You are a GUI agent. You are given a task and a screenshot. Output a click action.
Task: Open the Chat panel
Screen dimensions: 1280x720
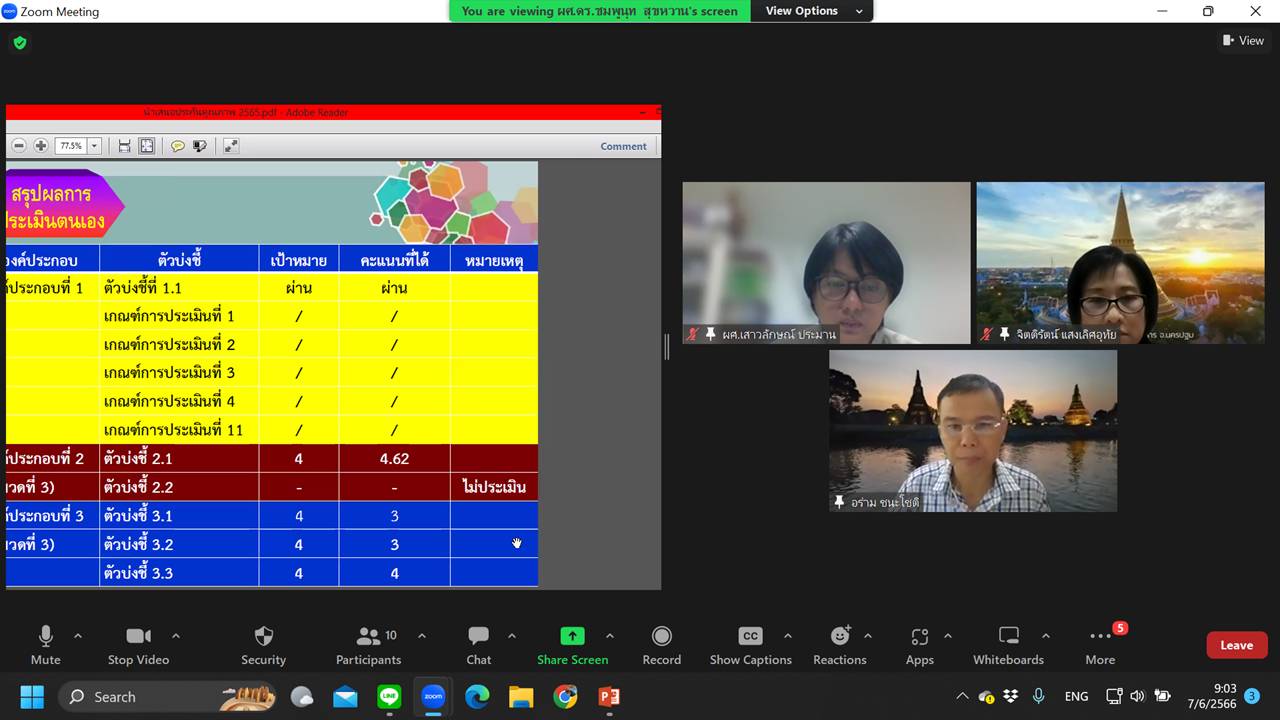(x=479, y=645)
